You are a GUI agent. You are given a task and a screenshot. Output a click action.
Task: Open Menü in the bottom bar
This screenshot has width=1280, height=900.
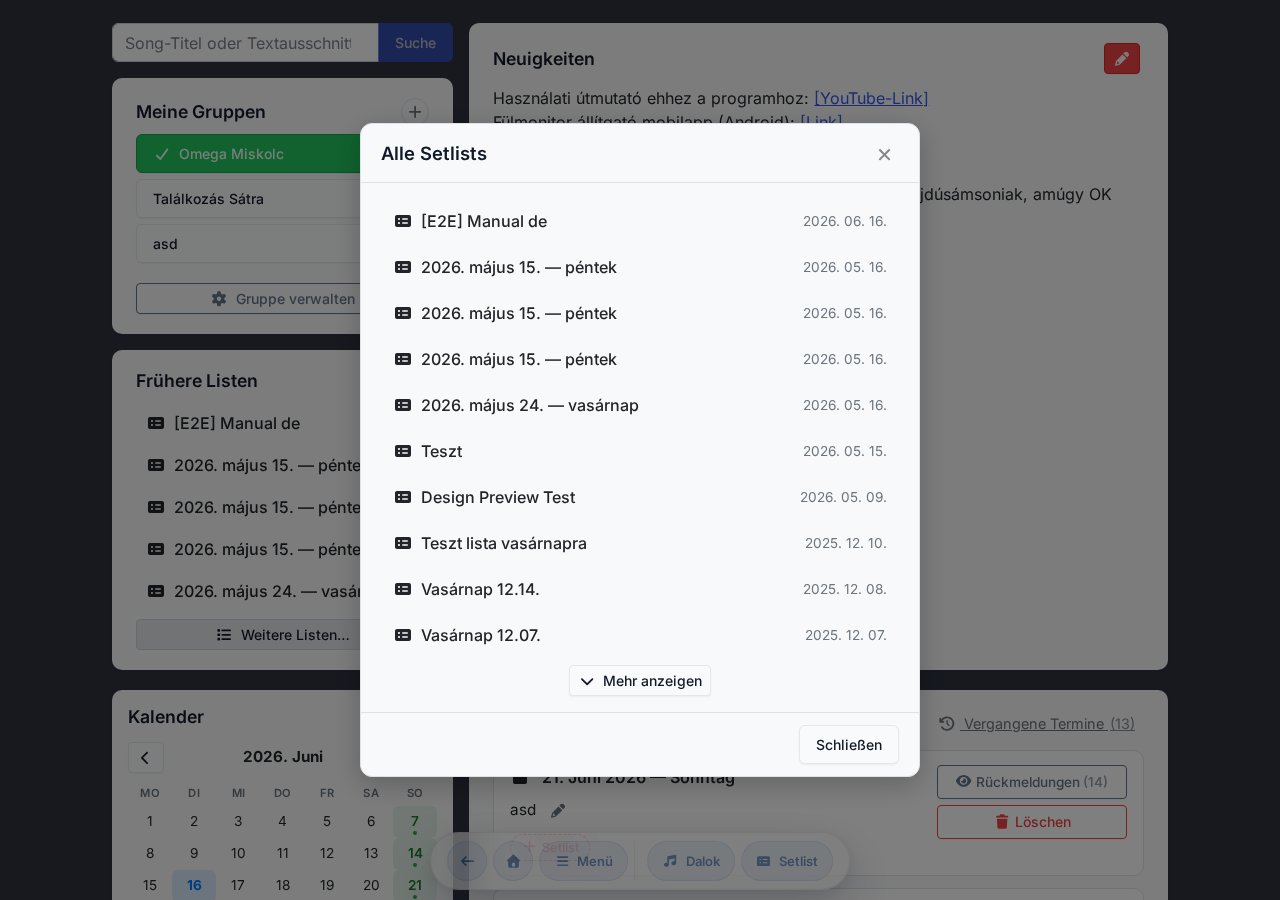click(584, 861)
